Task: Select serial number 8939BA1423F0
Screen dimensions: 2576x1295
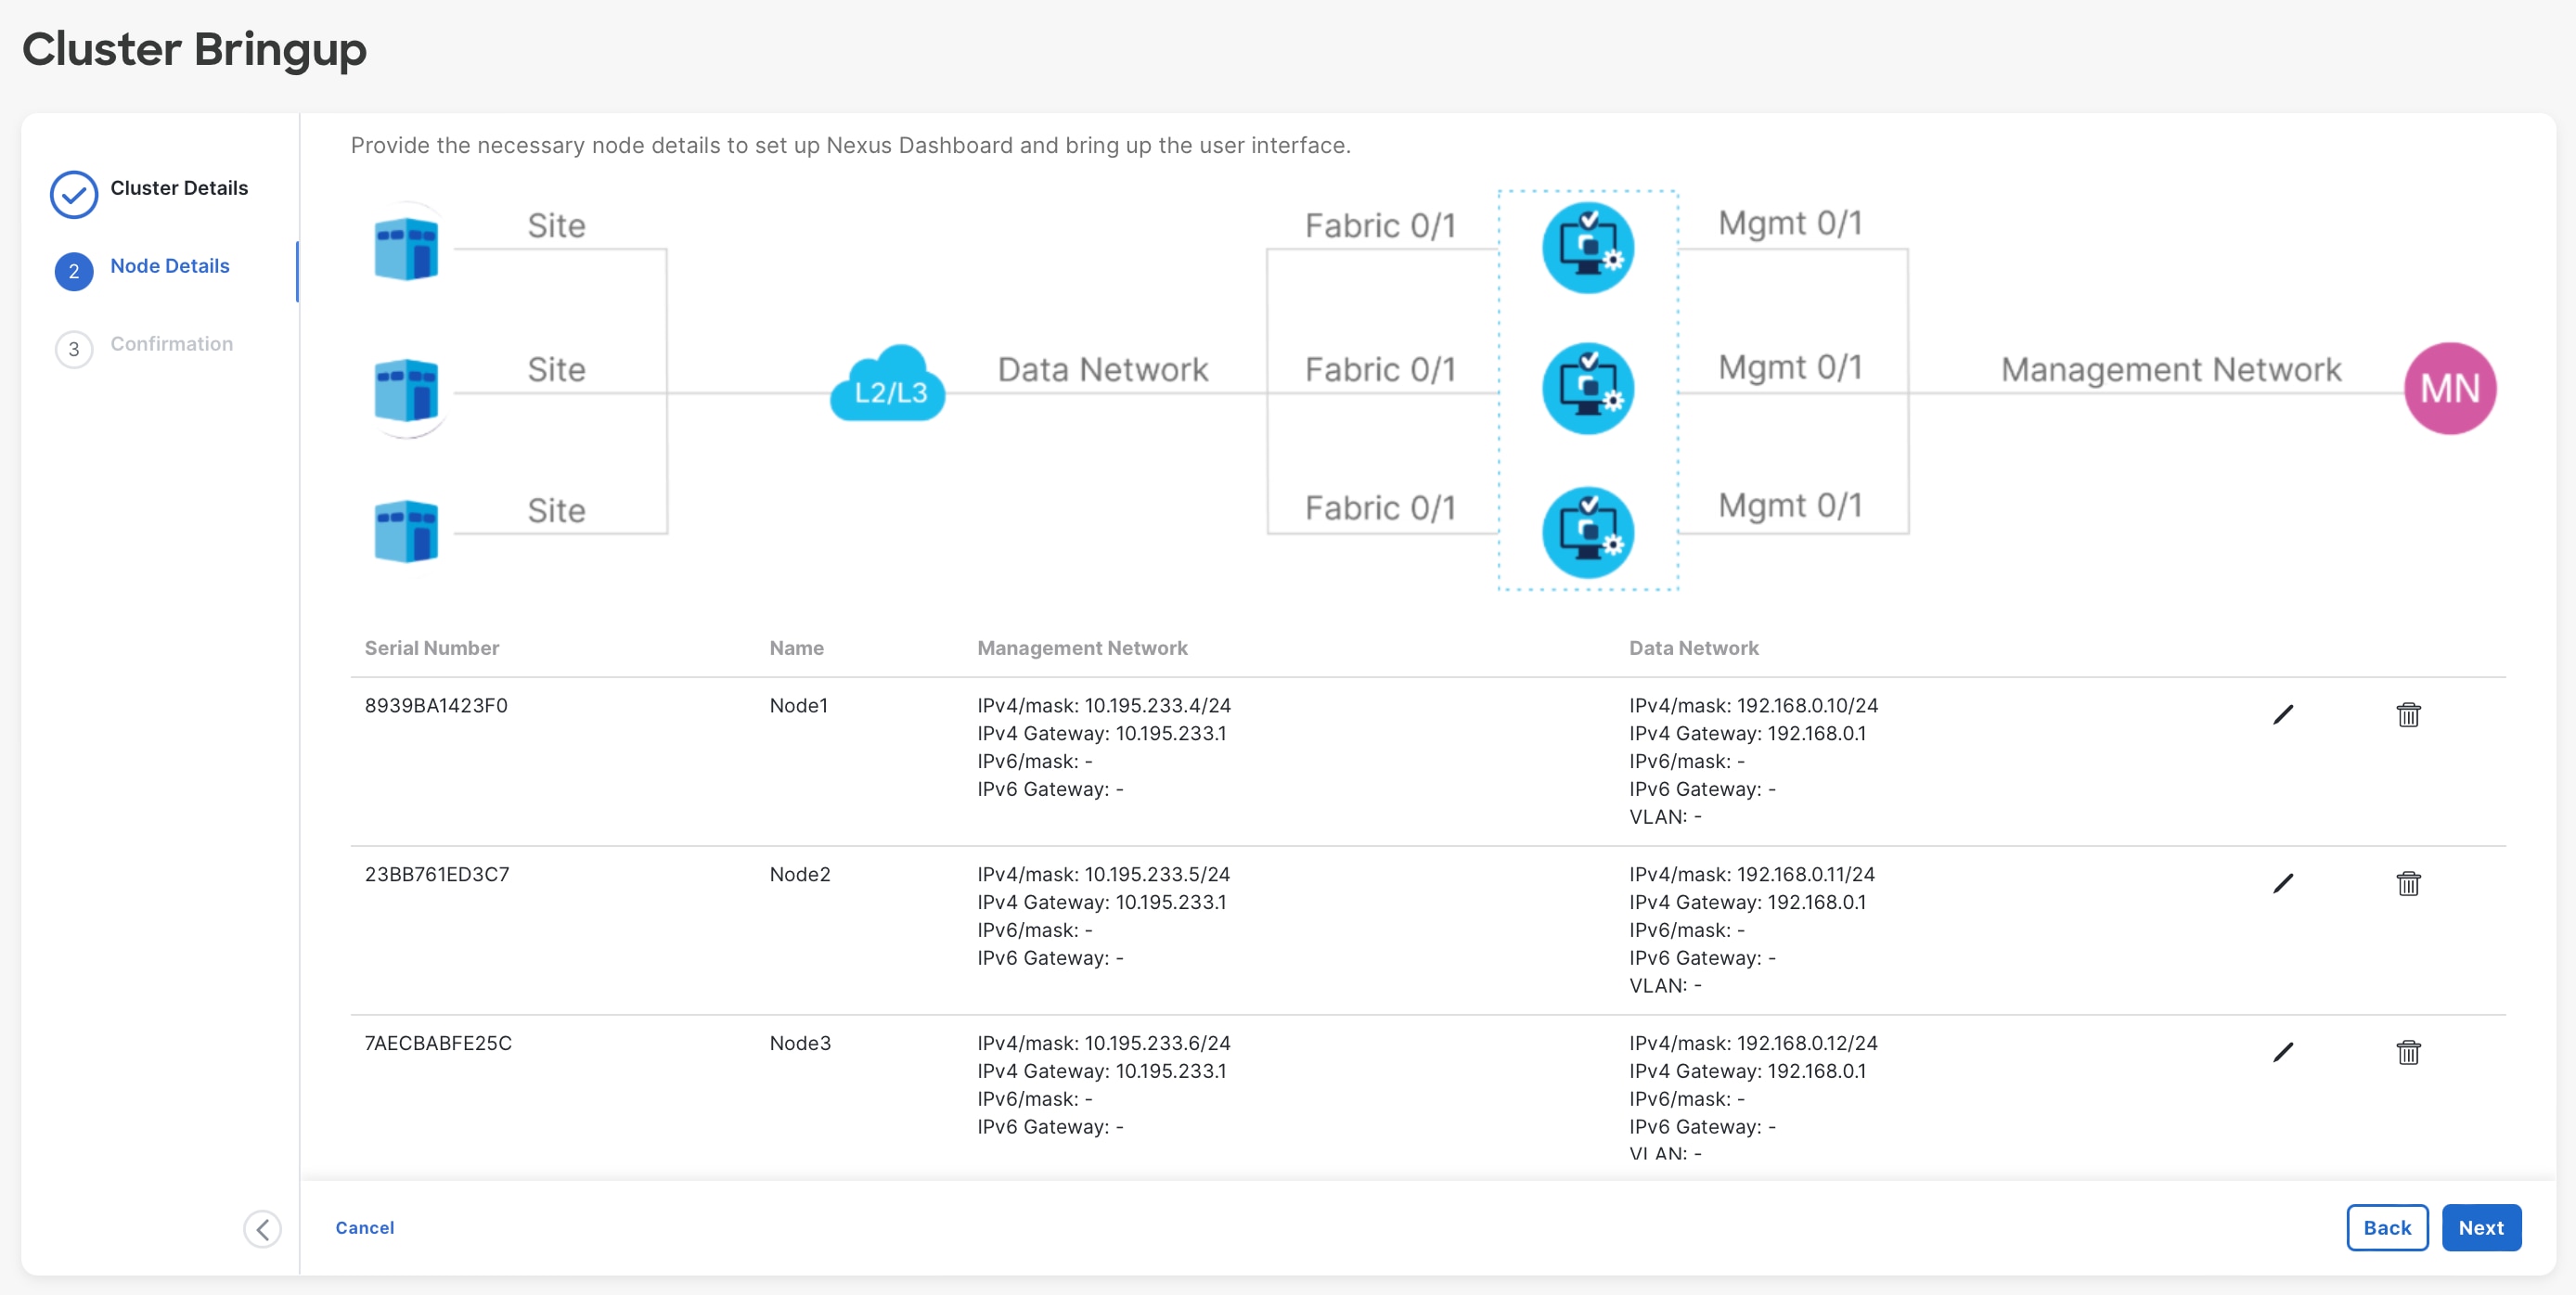Action: pos(436,706)
